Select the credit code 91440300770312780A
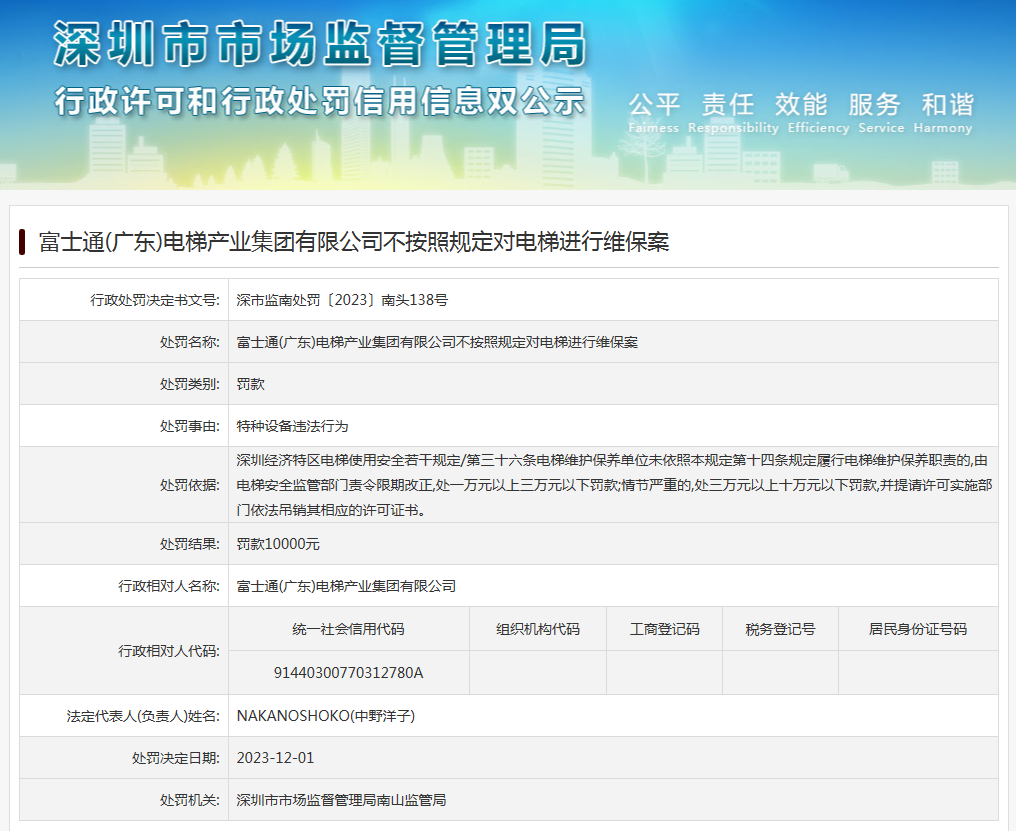Viewport: 1016px width, 831px height. point(349,673)
